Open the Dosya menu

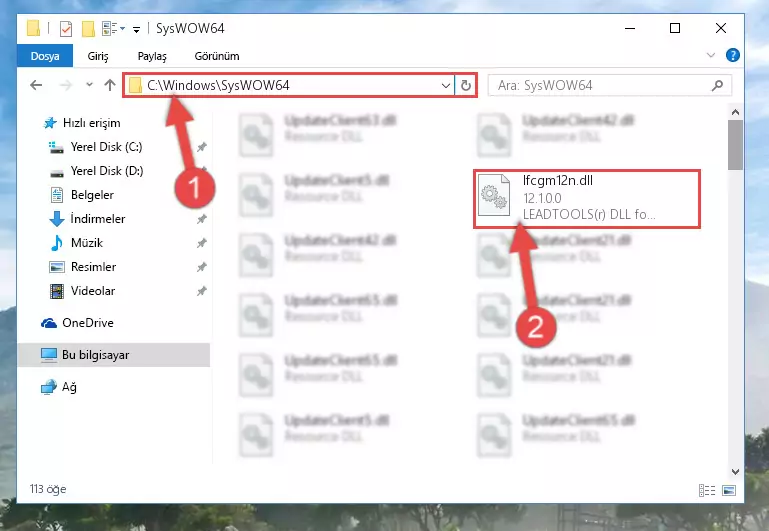coord(45,56)
